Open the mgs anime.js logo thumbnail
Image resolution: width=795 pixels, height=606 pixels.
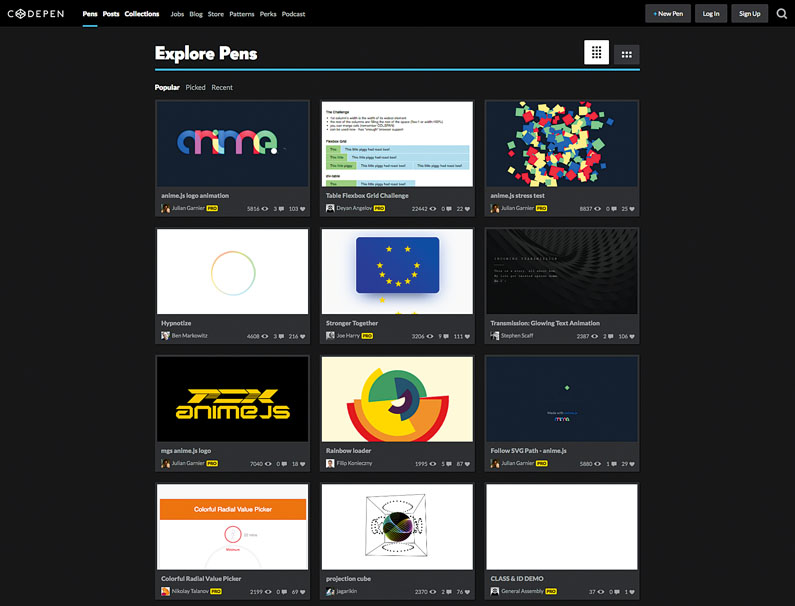click(233, 399)
